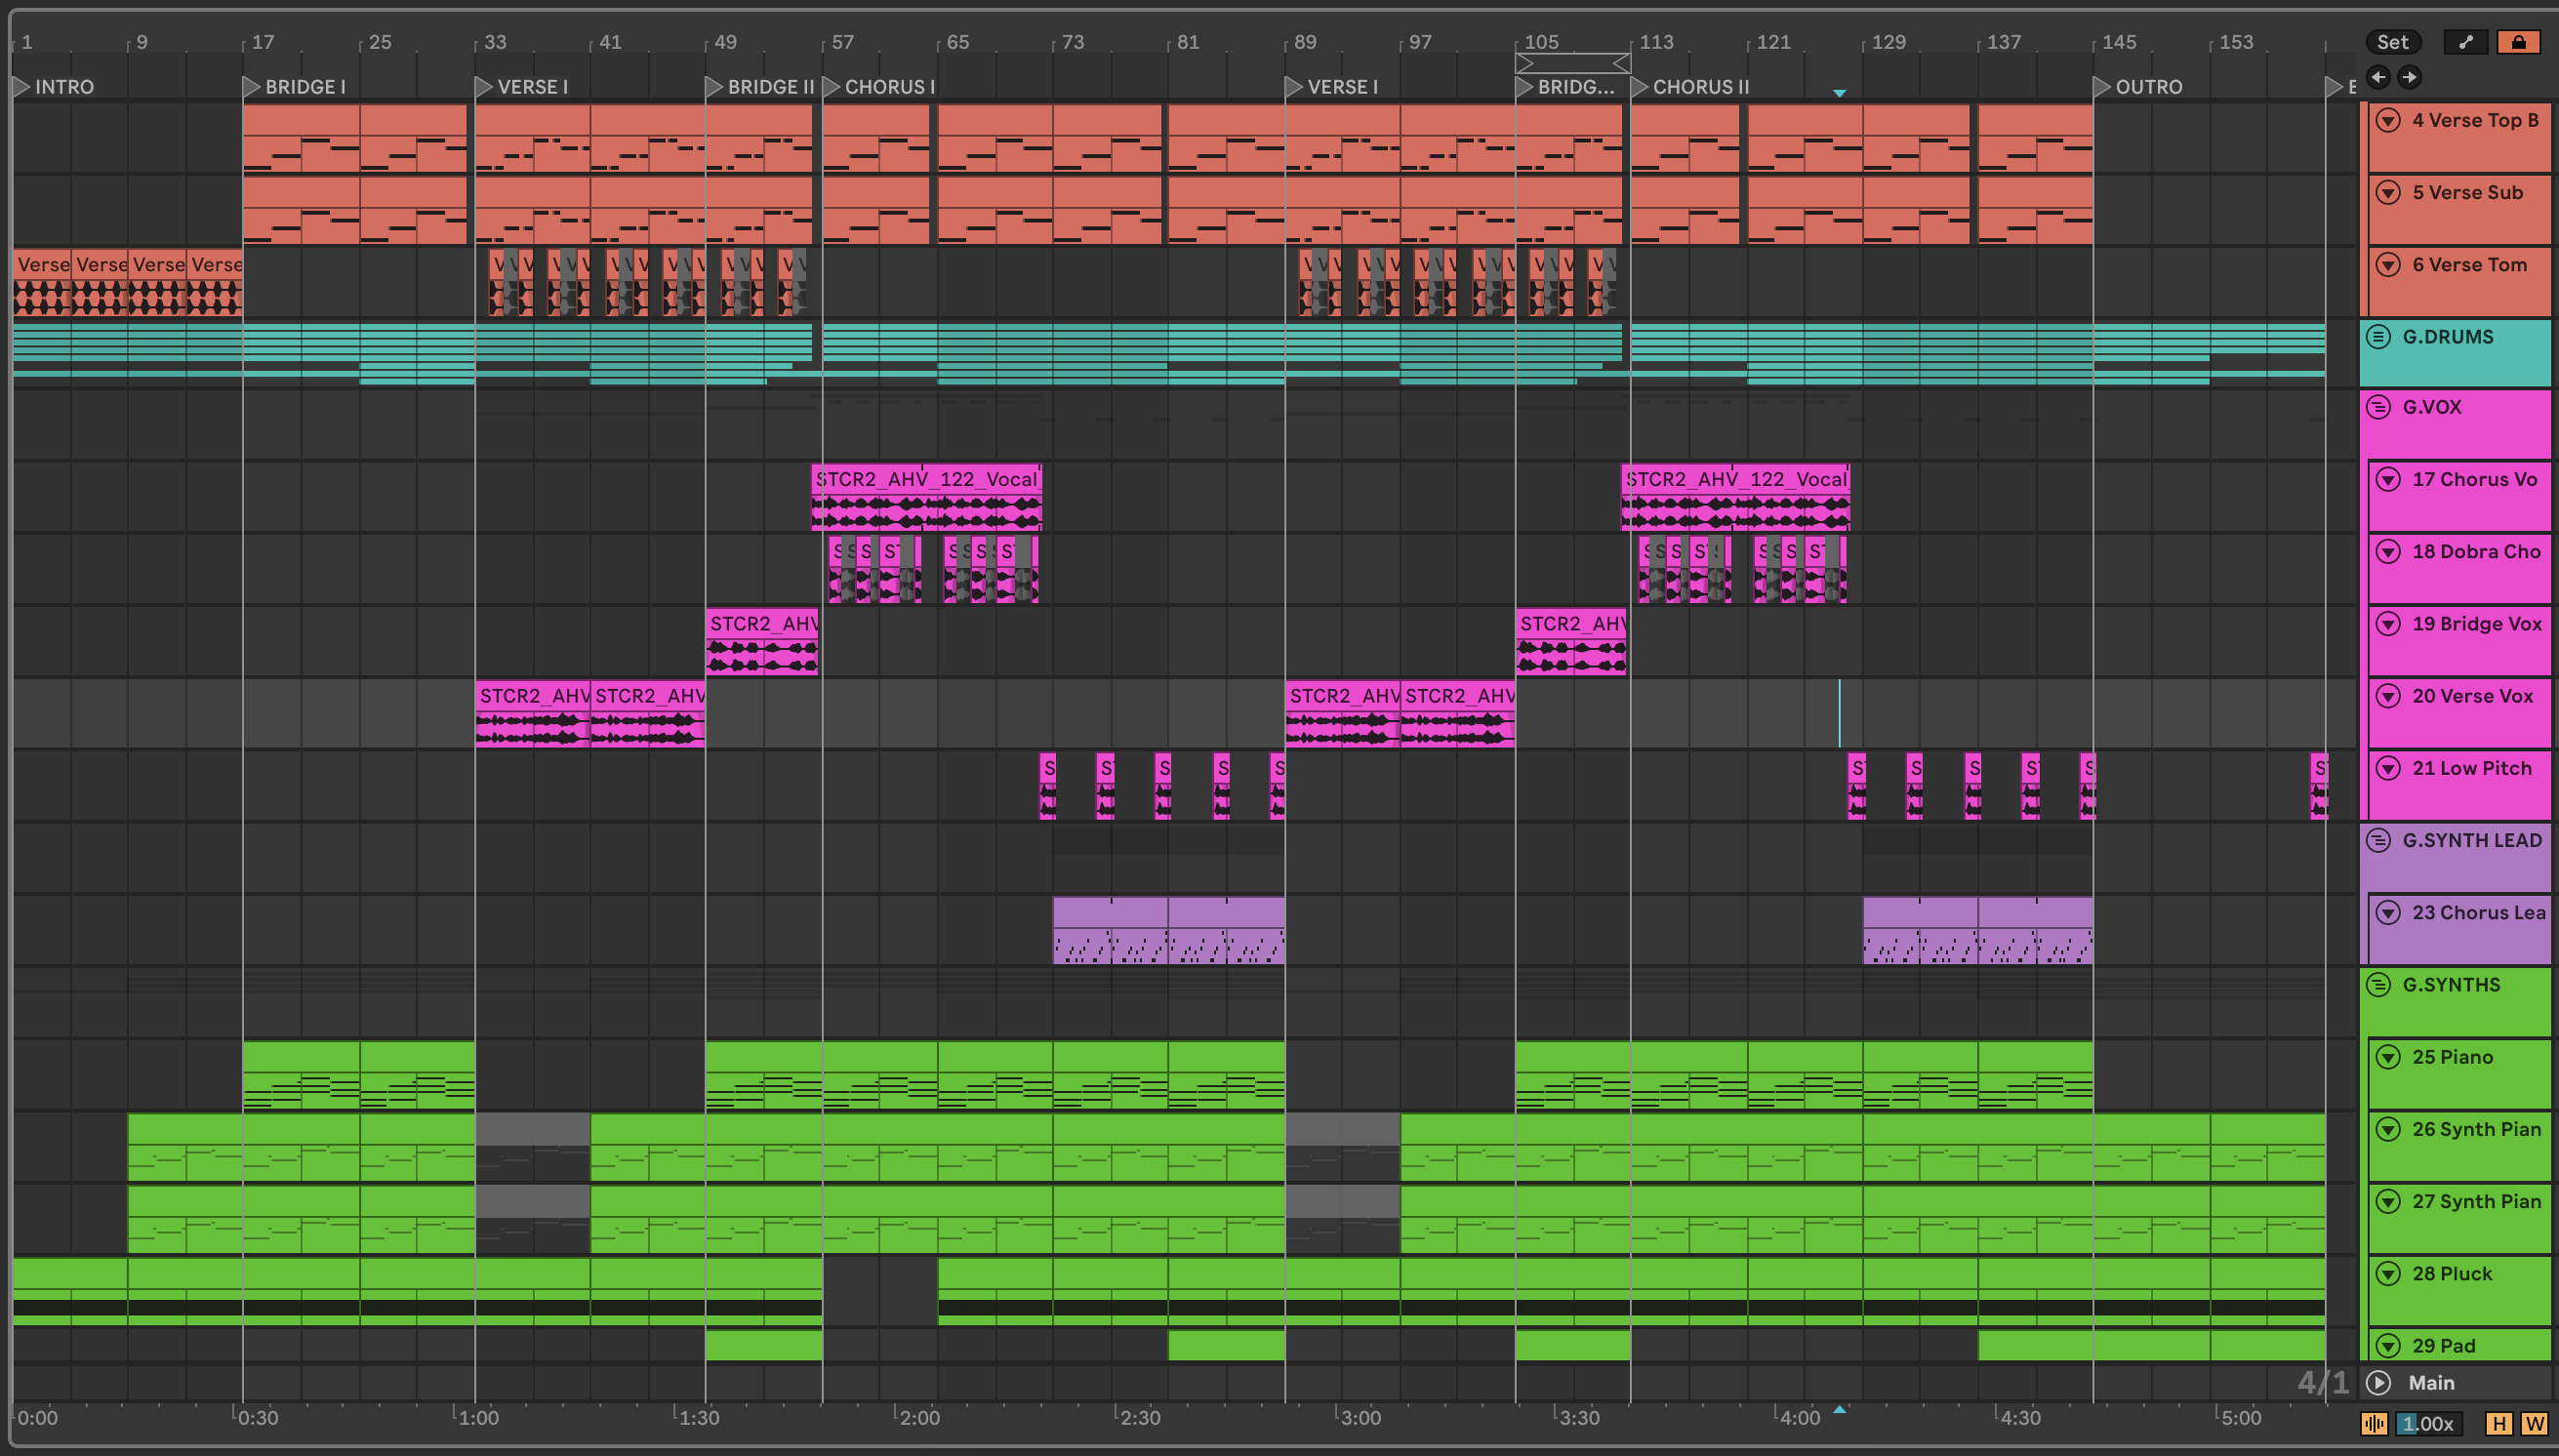The image size is (2559, 1456).
Task: Toggle the waveform audio scaling button
Action: click(2374, 1424)
